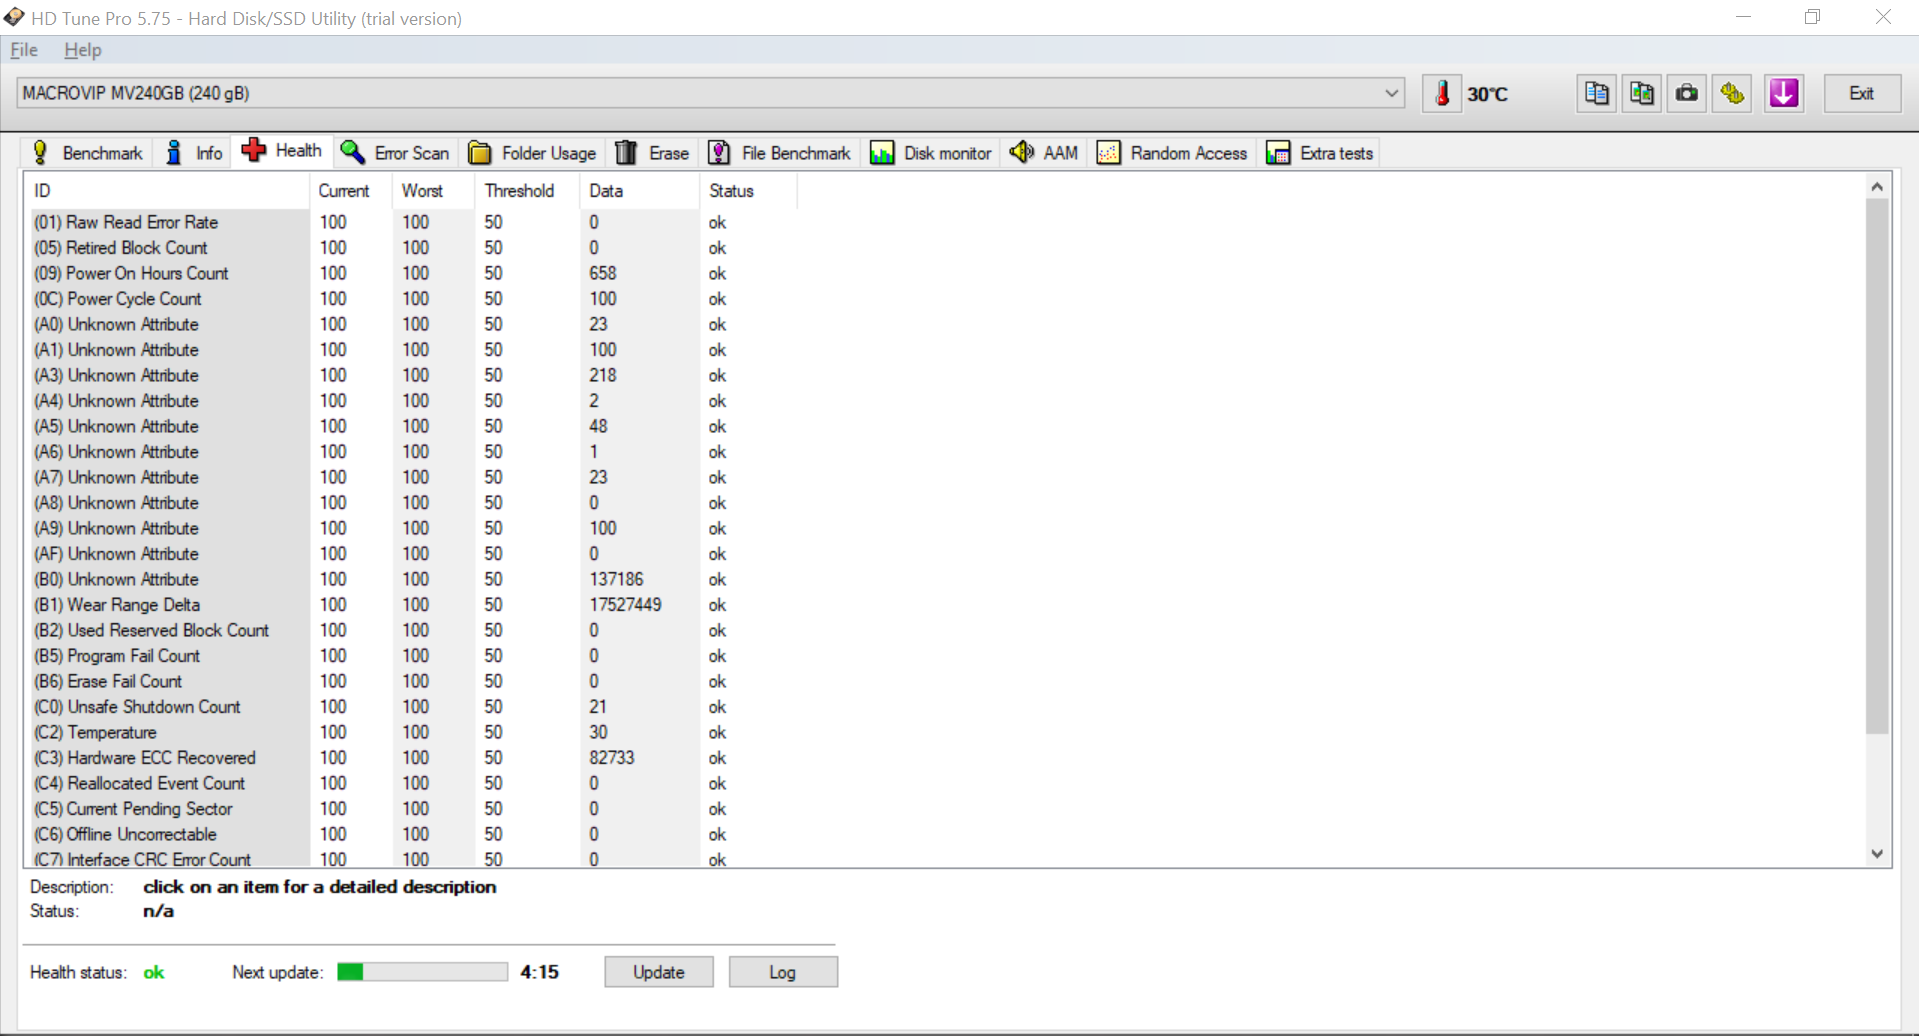Switch to the Folder Usage tab

[x=532, y=153]
